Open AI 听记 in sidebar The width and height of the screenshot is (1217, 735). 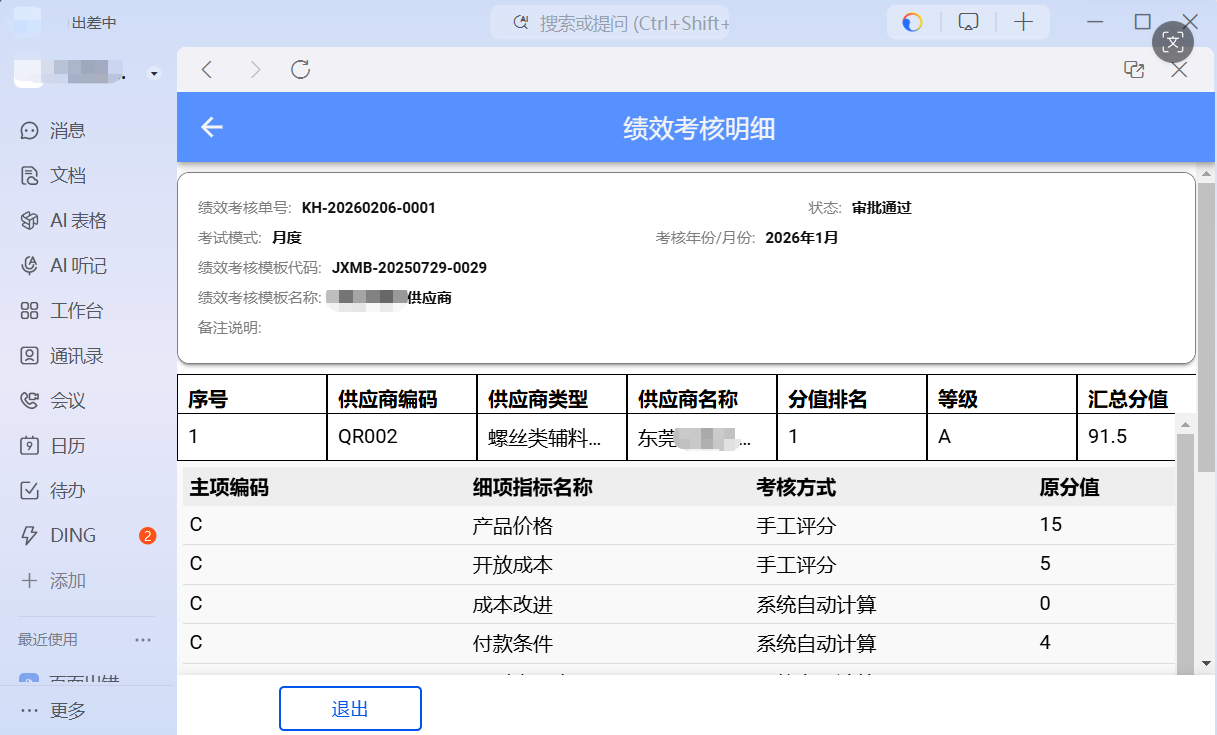click(64, 265)
